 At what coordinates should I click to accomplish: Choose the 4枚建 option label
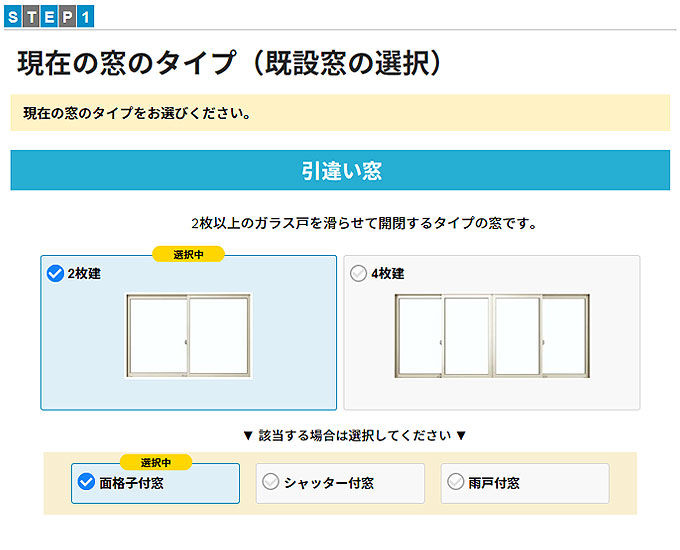tap(388, 273)
